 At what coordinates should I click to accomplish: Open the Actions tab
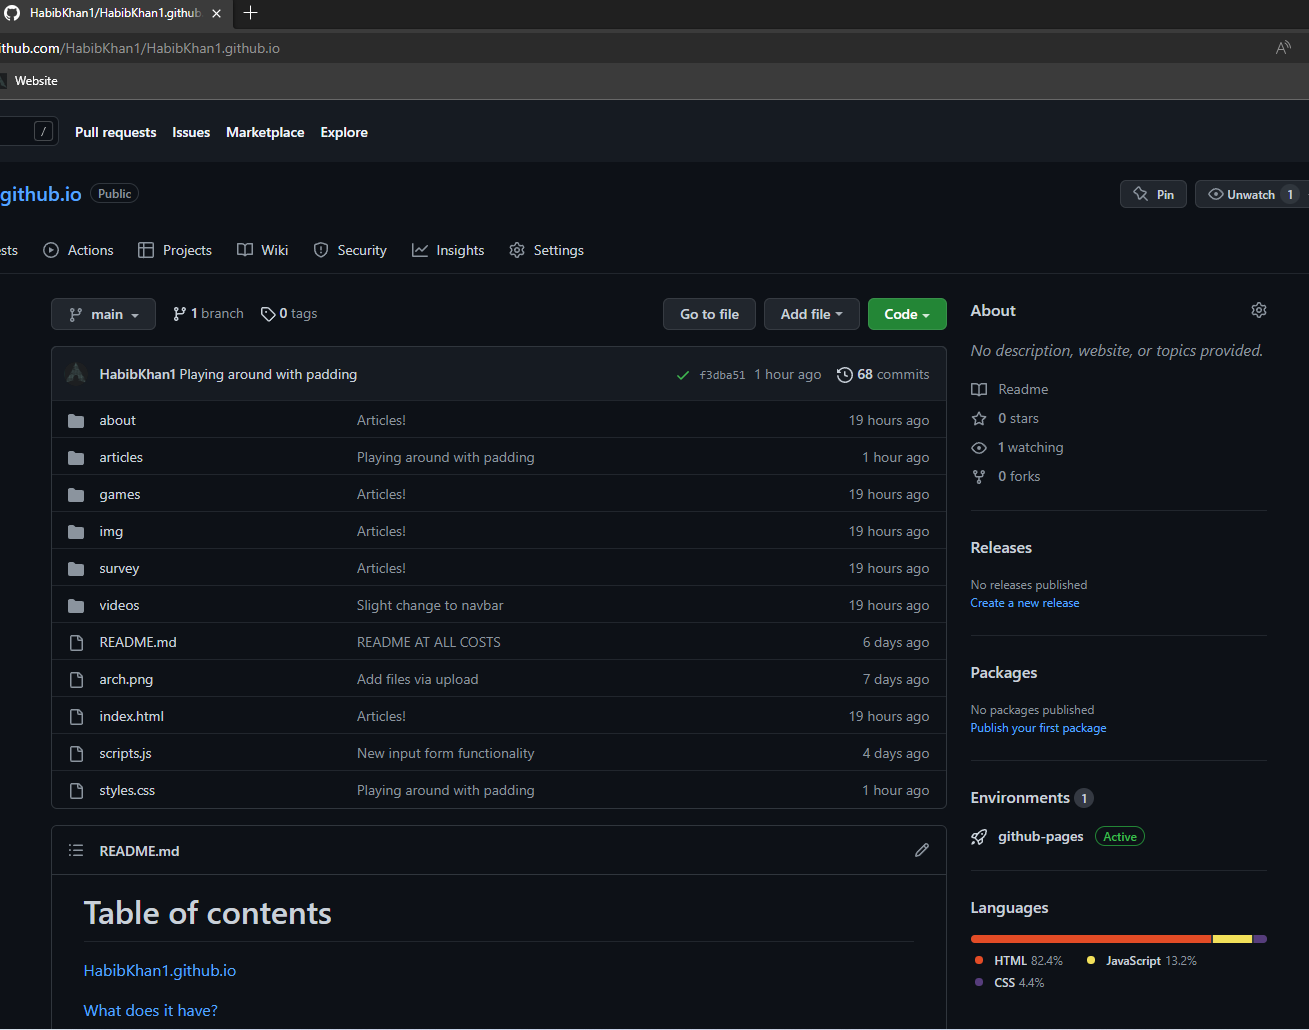(x=78, y=250)
